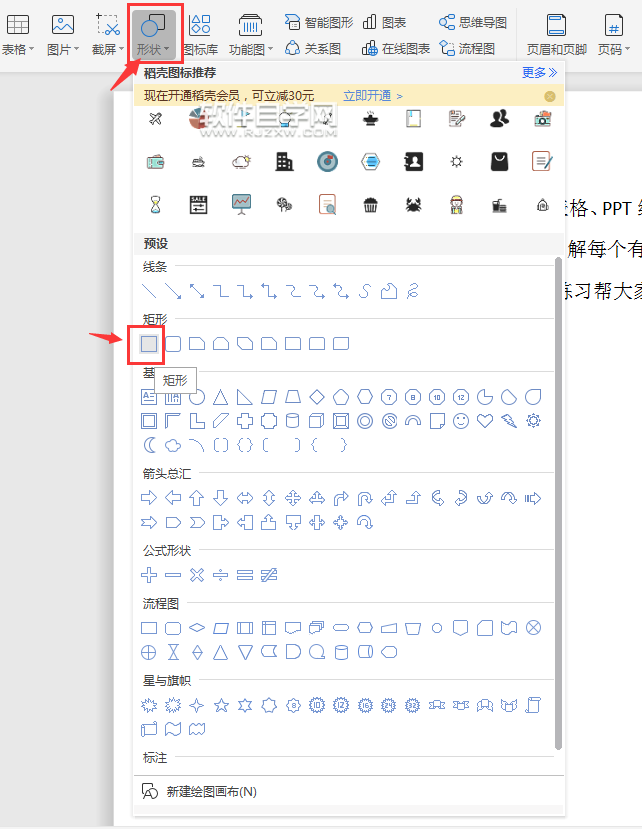Select the rectangle shape under 矩形
The image size is (642, 829).
[x=149, y=344]
